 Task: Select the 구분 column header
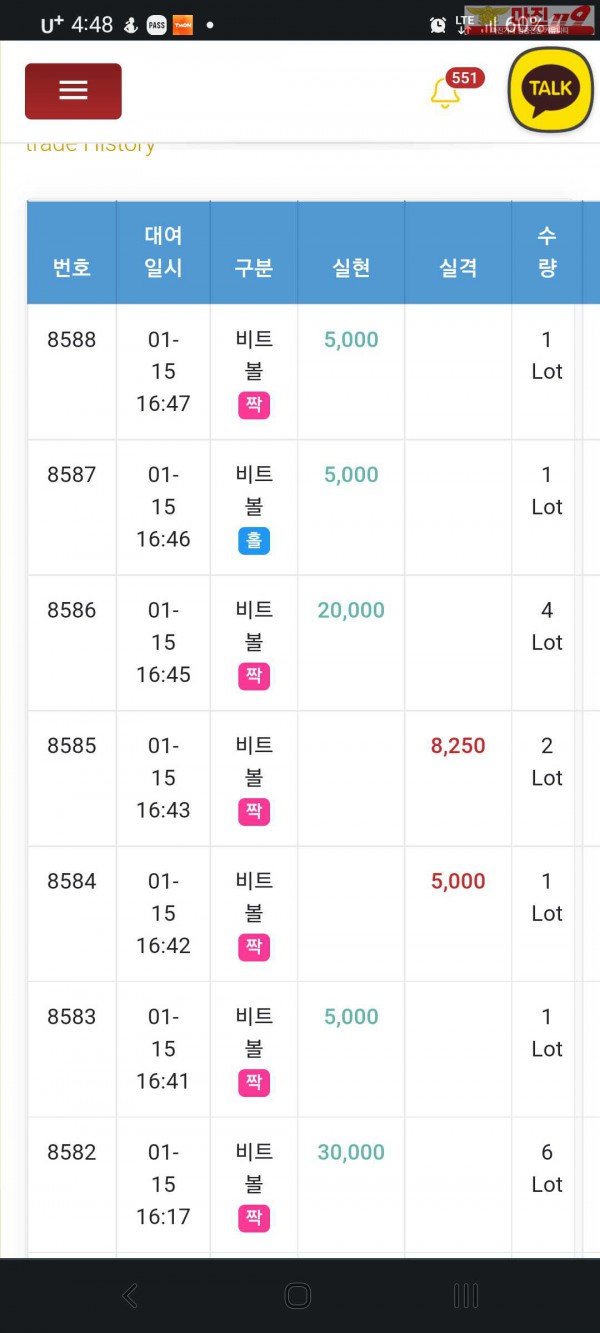(x=254, y=268)
